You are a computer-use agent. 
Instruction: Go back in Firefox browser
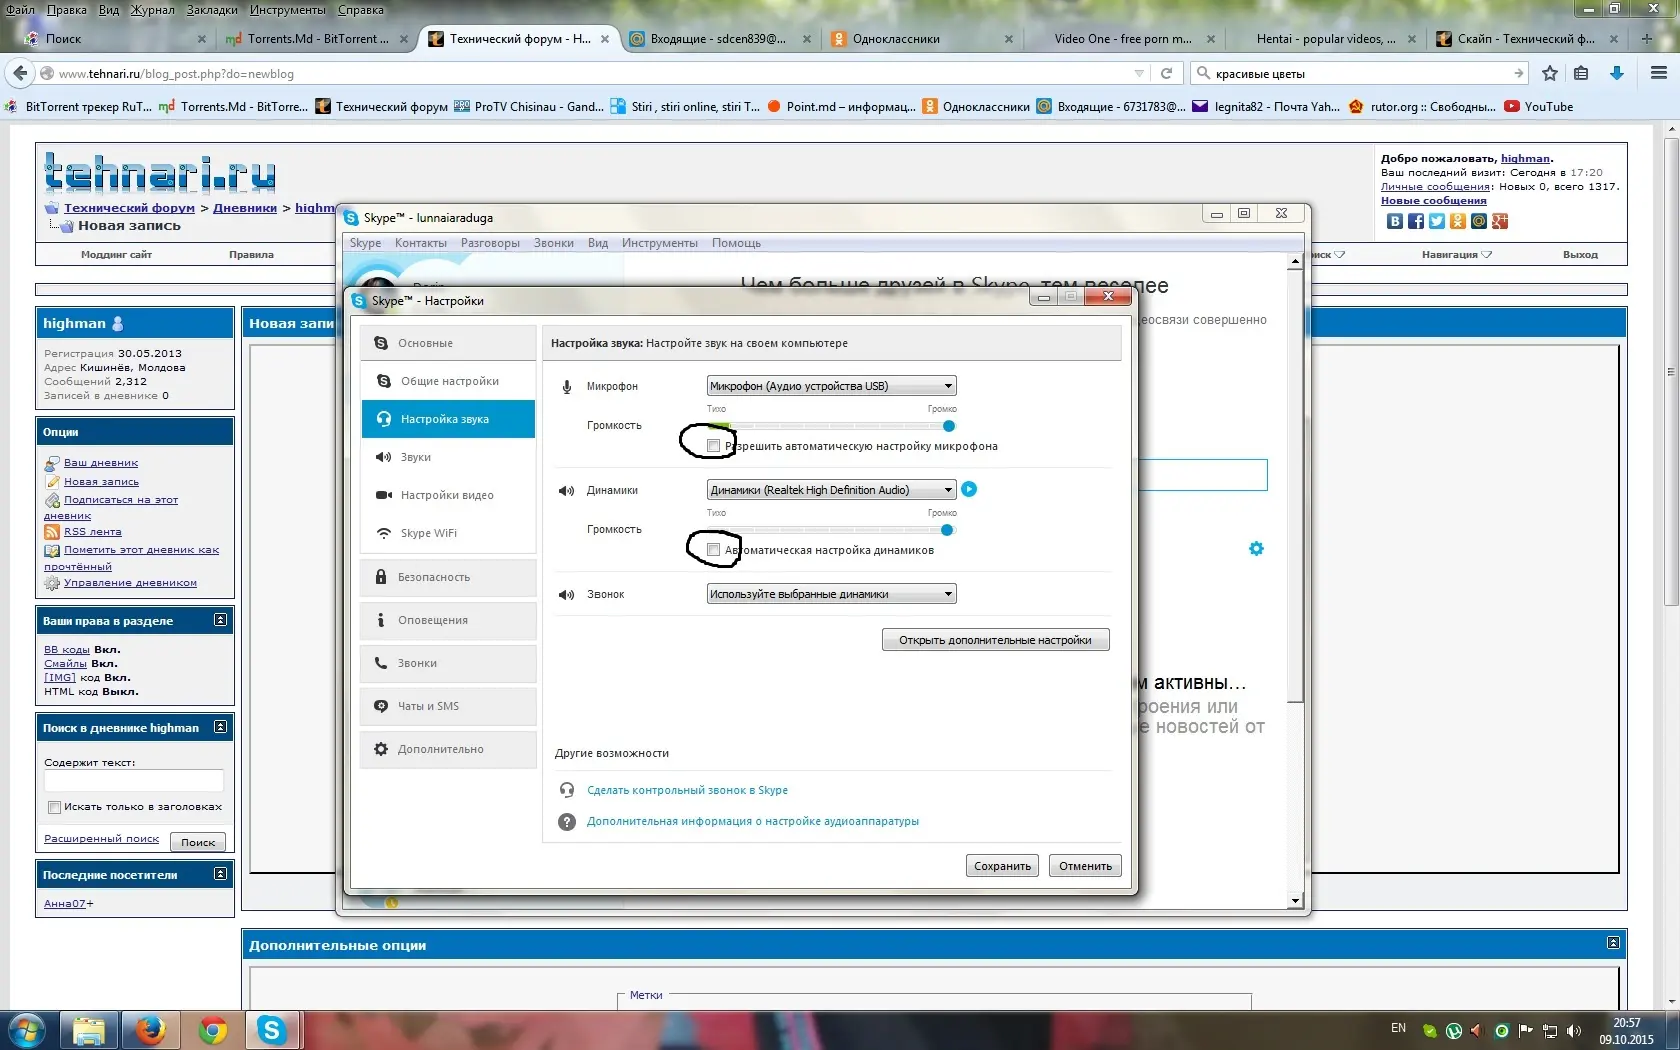(19, 73)
